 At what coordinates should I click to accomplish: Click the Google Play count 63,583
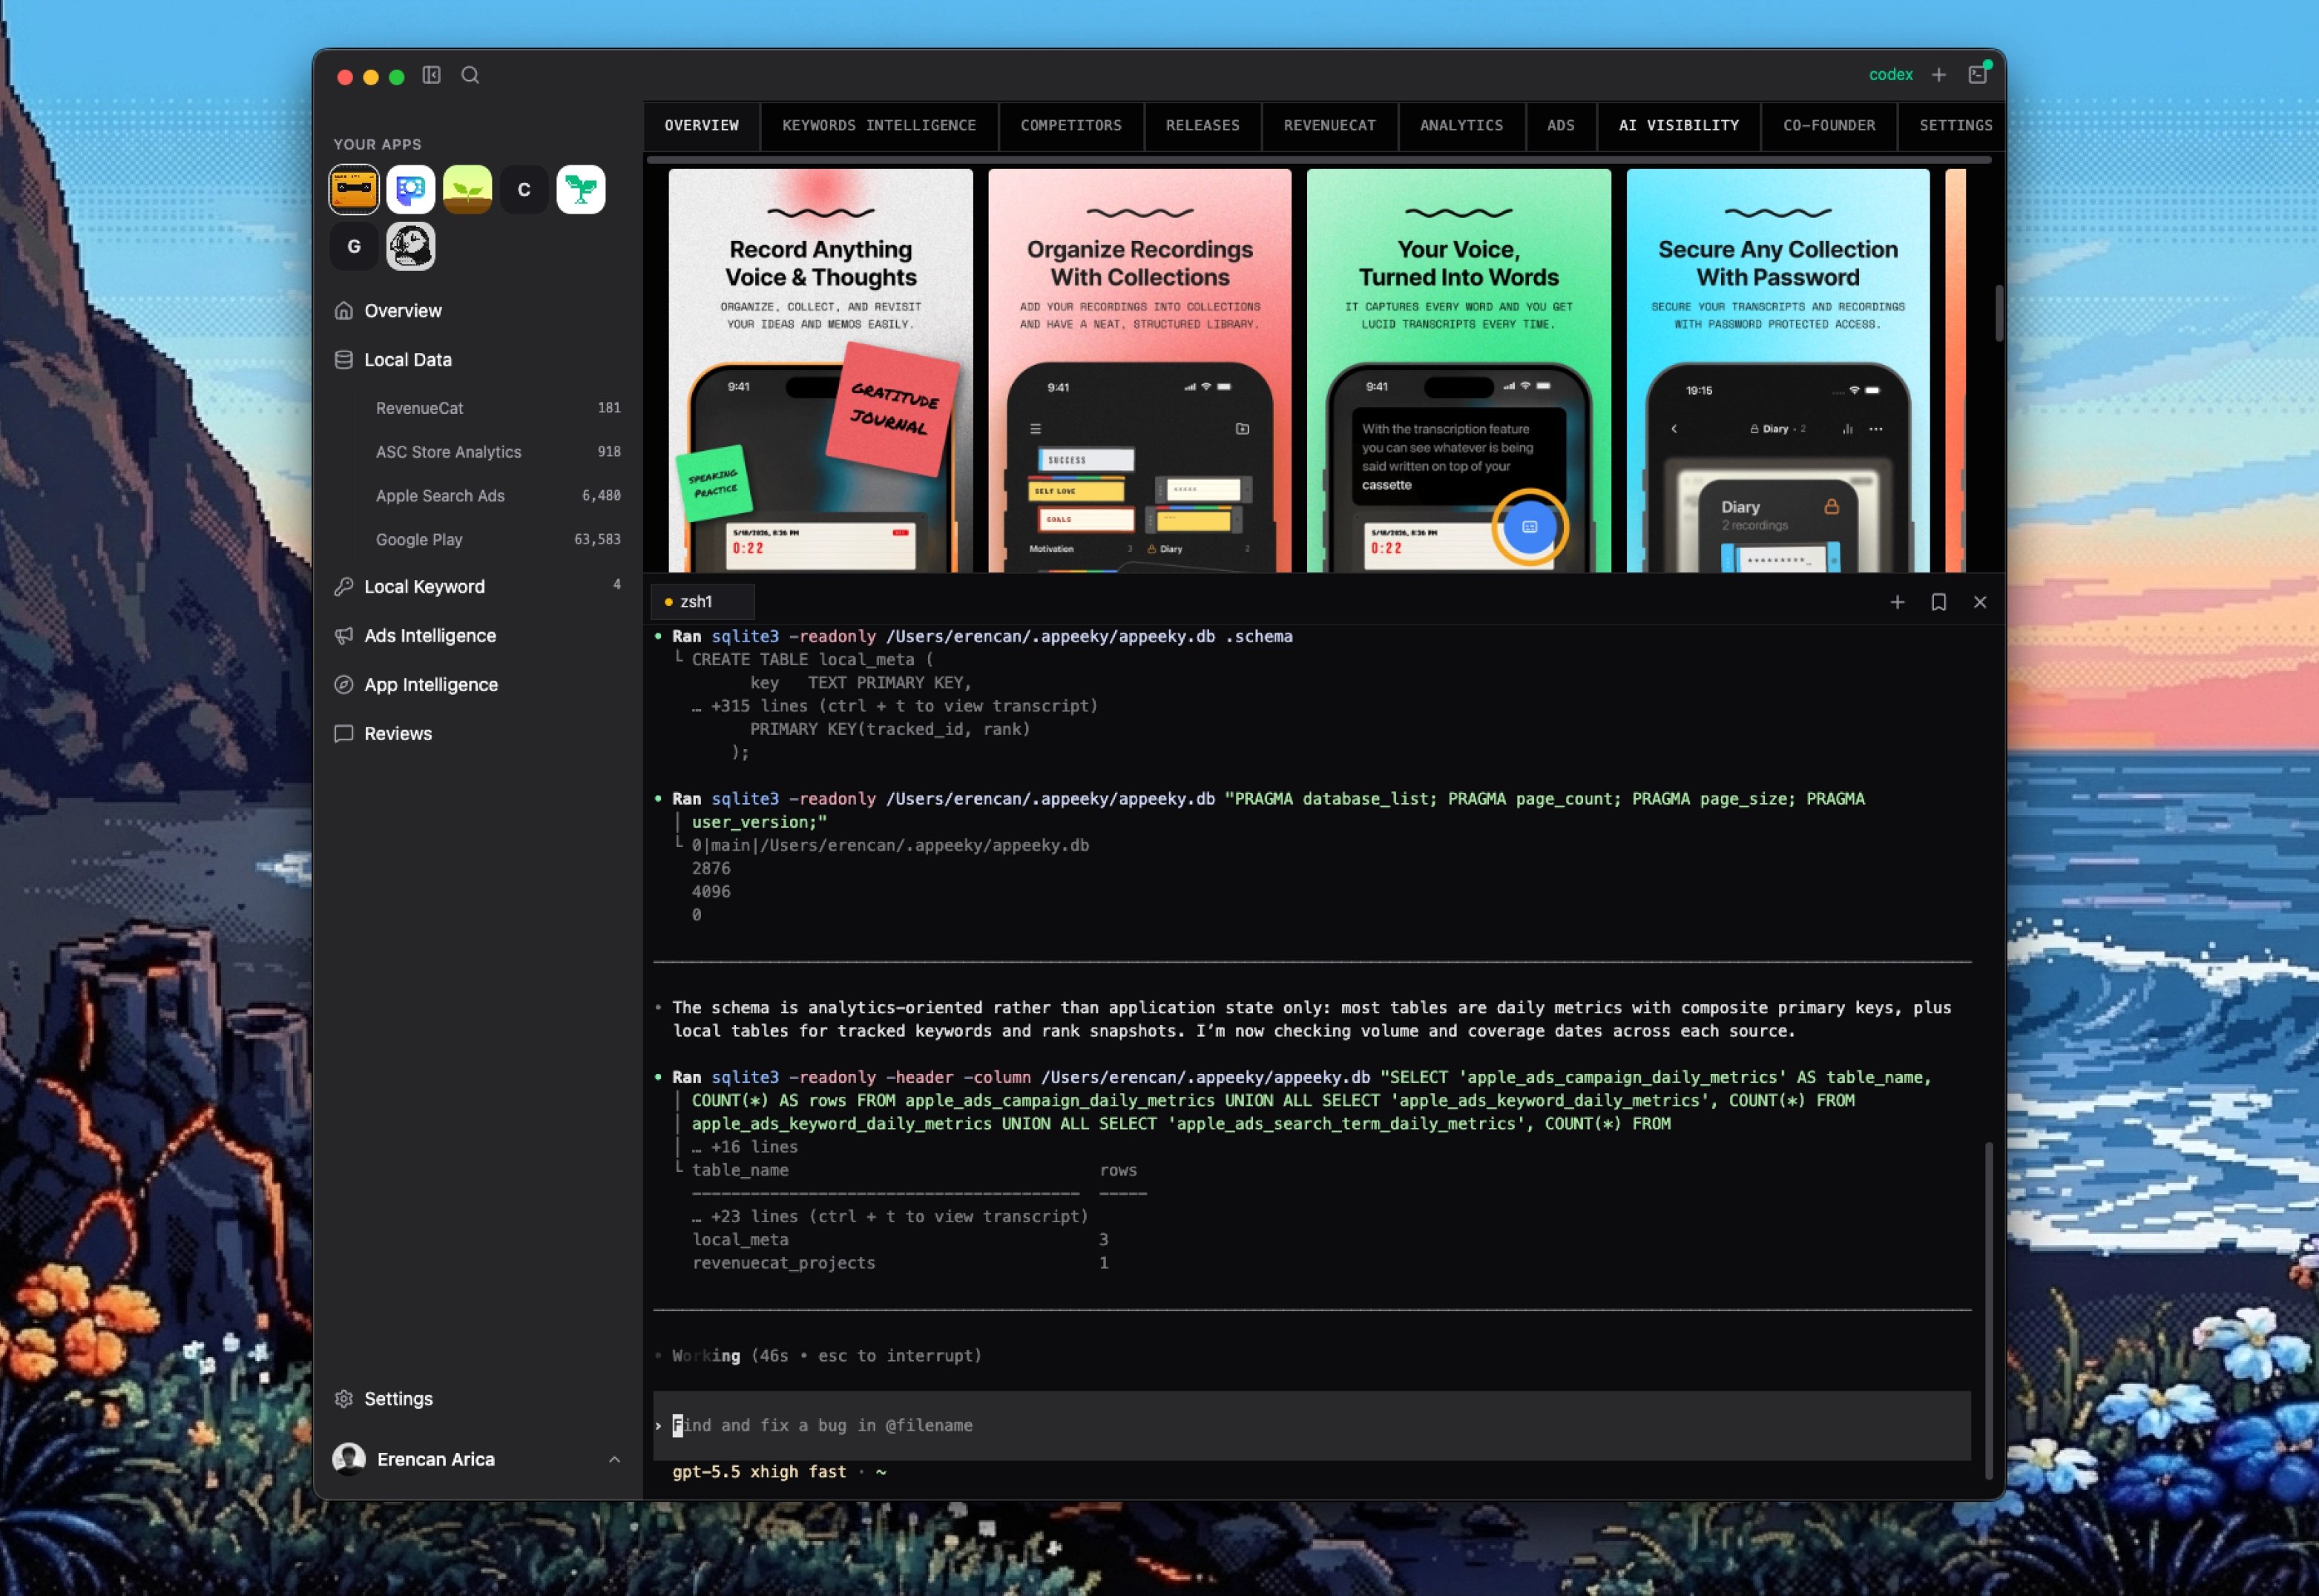597,540
